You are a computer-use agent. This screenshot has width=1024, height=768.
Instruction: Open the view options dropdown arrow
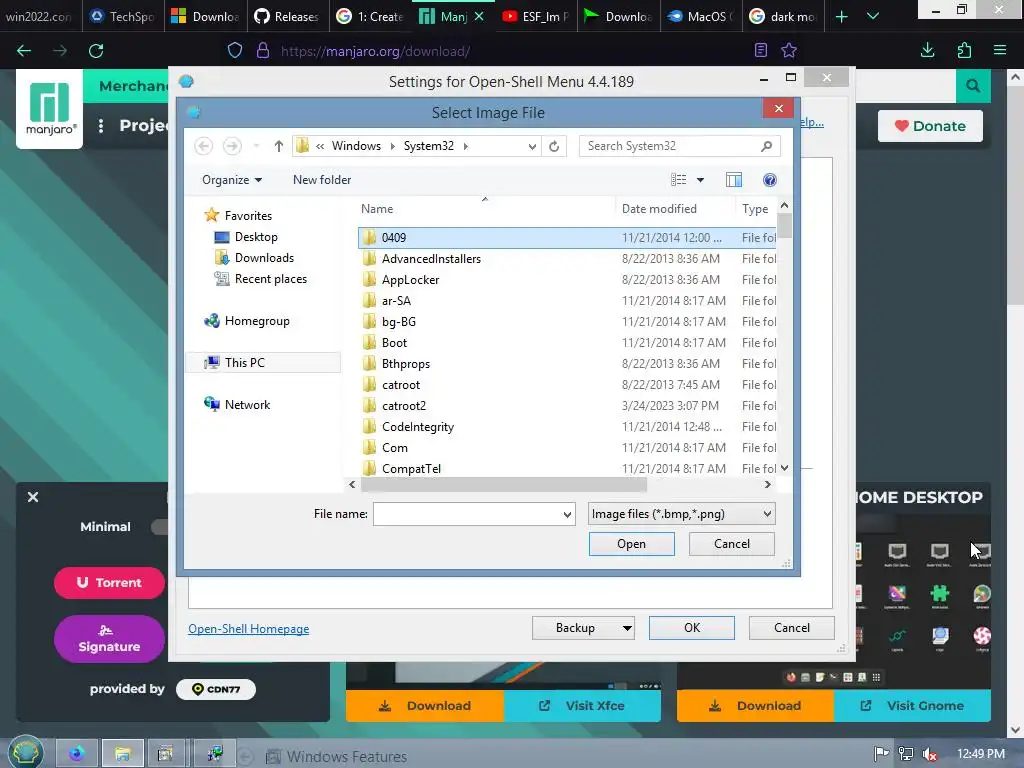click(x=700, y=180)
